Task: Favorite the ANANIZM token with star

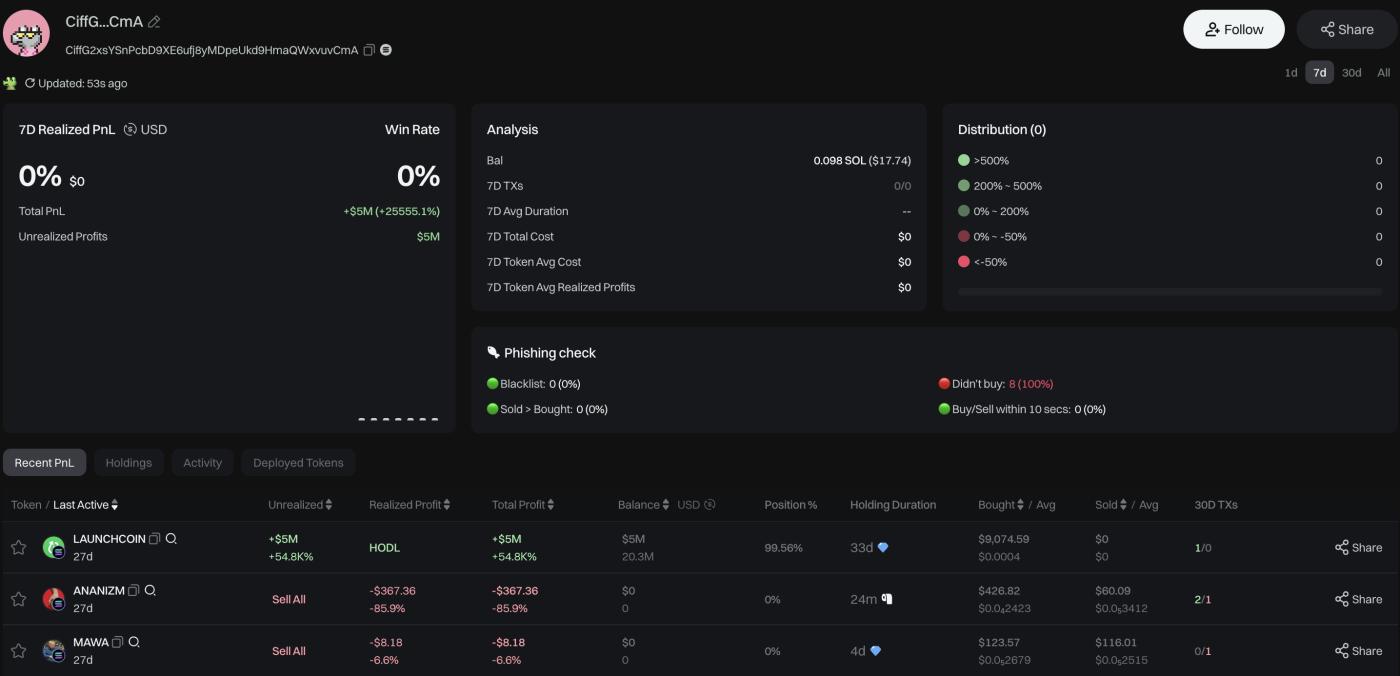Action: click(x=18, y=599)
